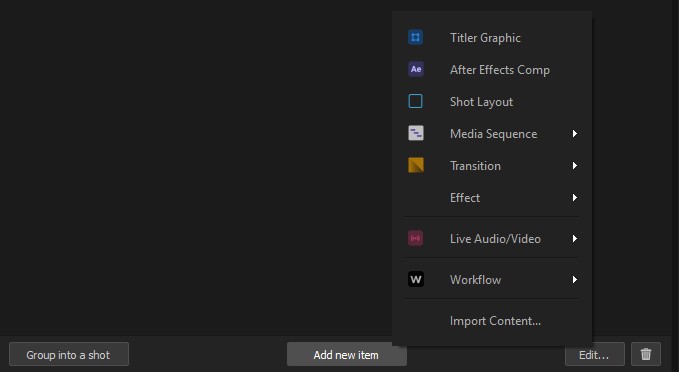Click the Group into a shot button
The width and height of the screenshot is (679, 372).
pos(69,354)
